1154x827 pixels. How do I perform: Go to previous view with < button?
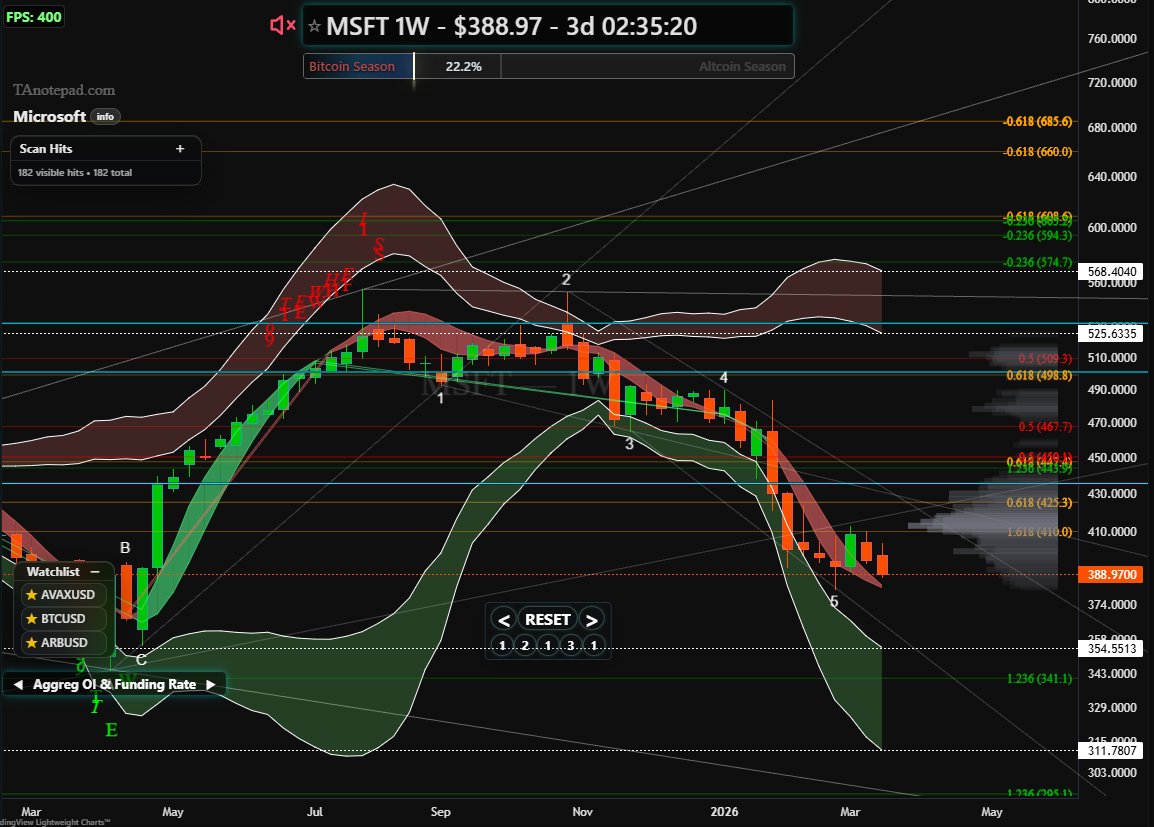[x=503, y=620]
